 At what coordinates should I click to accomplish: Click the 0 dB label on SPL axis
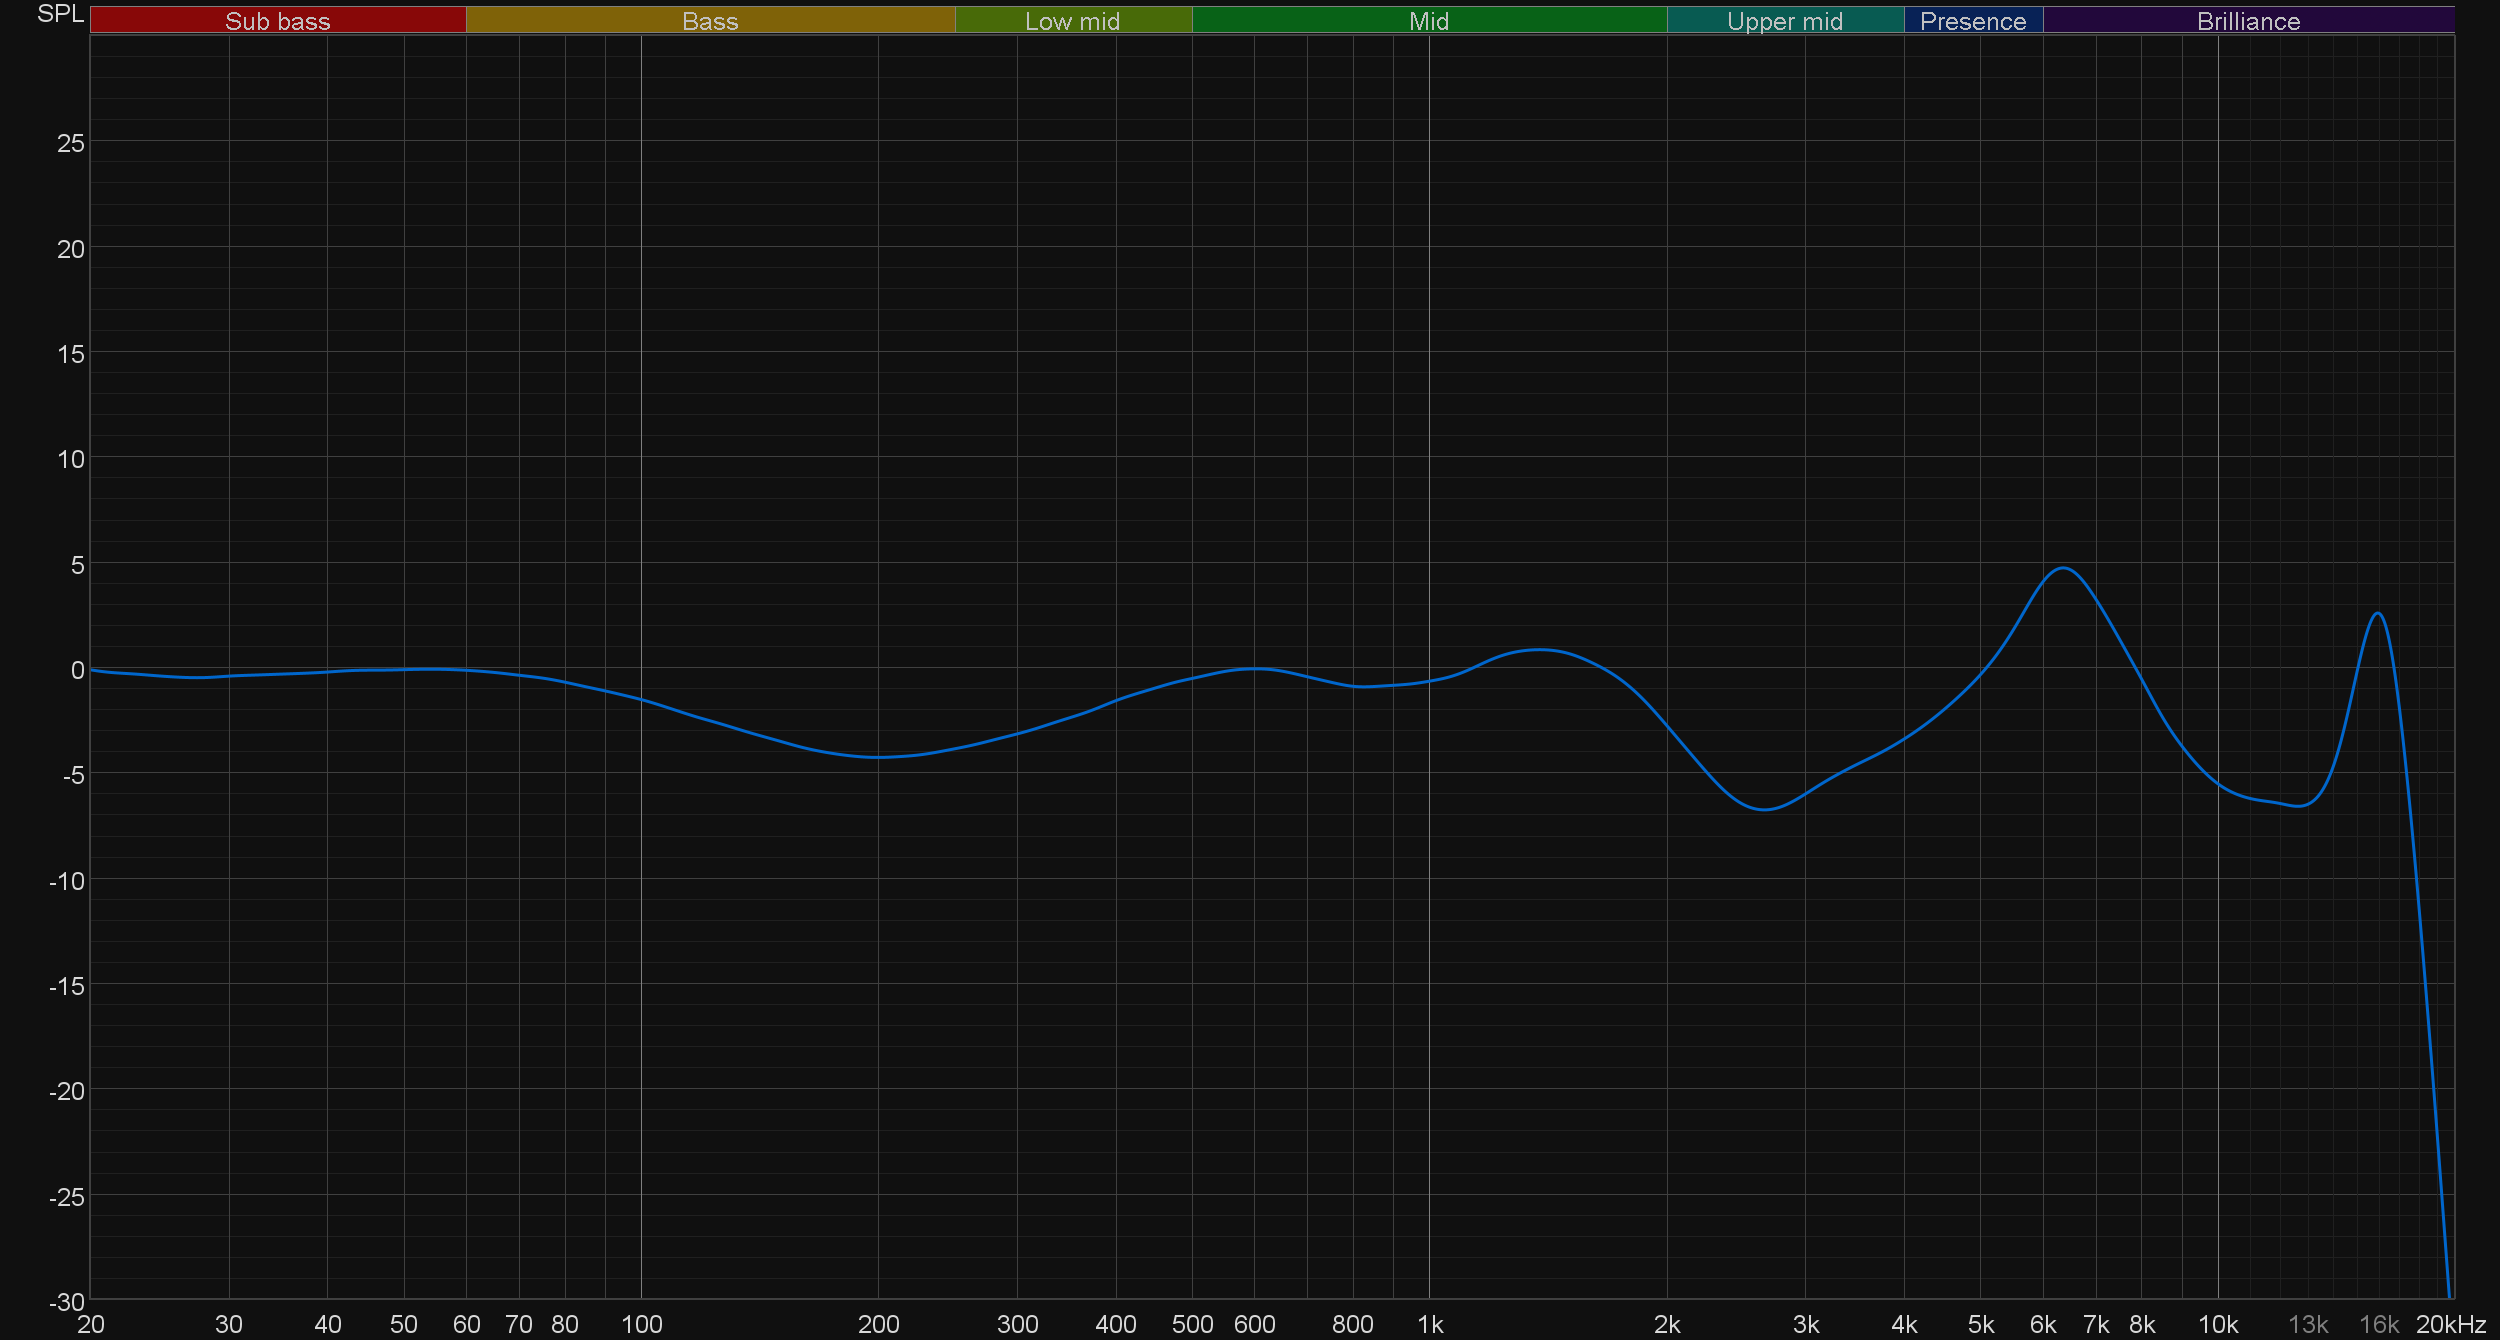(x=77, y=670)
